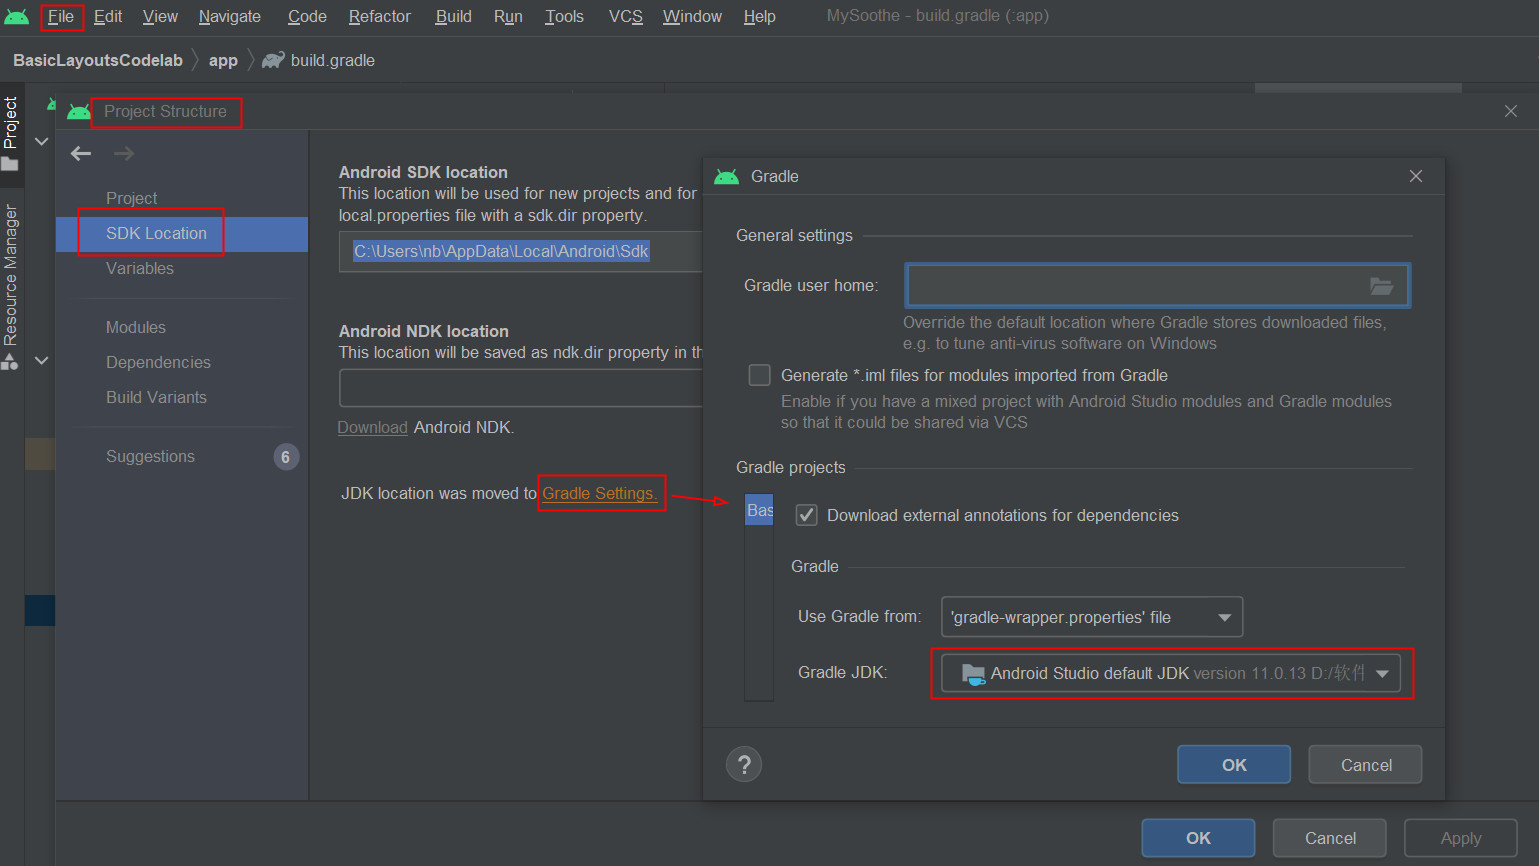Open the Resource Manager side tab
The image size is (1539, 866).
[x=11, y=275]
